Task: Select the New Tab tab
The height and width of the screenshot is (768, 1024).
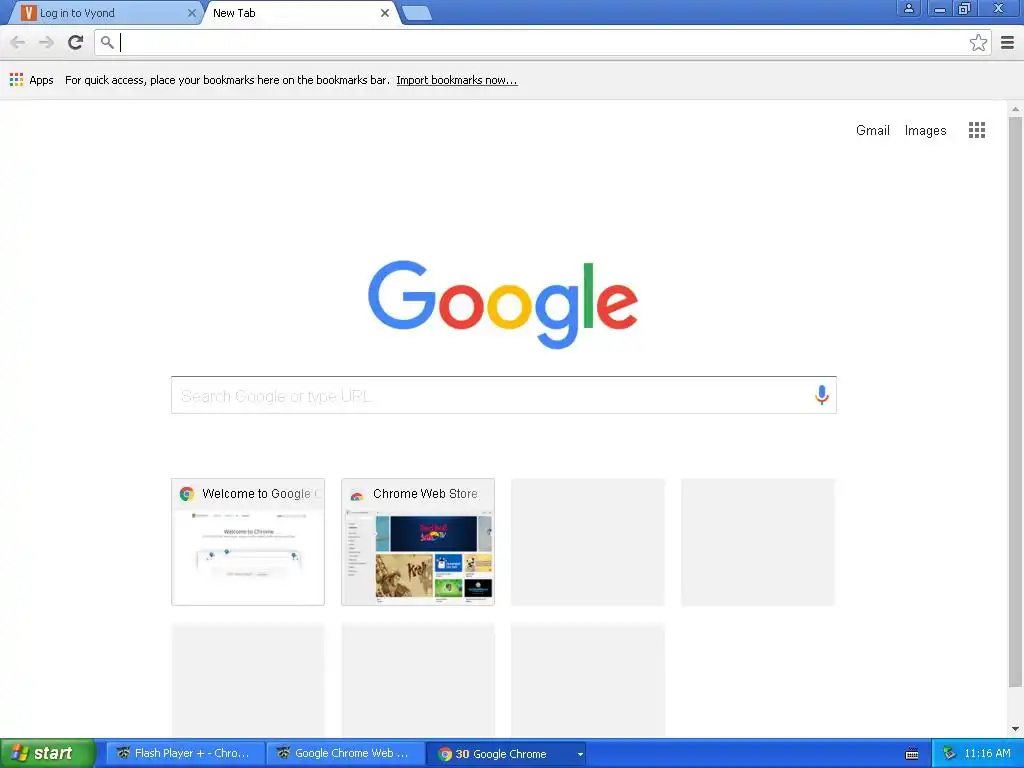Action: click(302, 13)
